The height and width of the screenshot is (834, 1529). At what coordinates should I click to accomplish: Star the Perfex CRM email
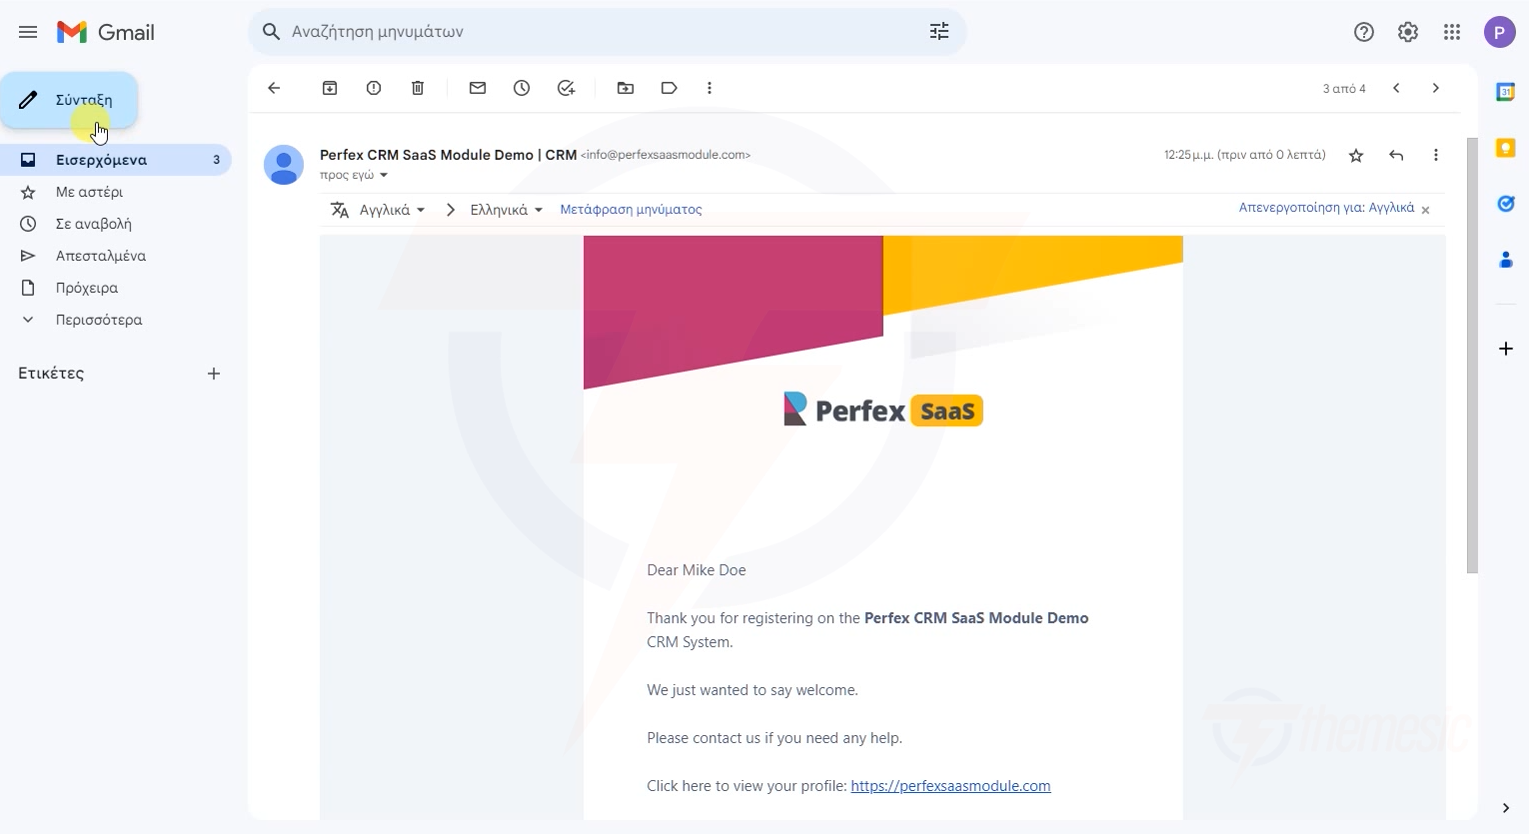pyautogui.click(x=1356, y=155)
